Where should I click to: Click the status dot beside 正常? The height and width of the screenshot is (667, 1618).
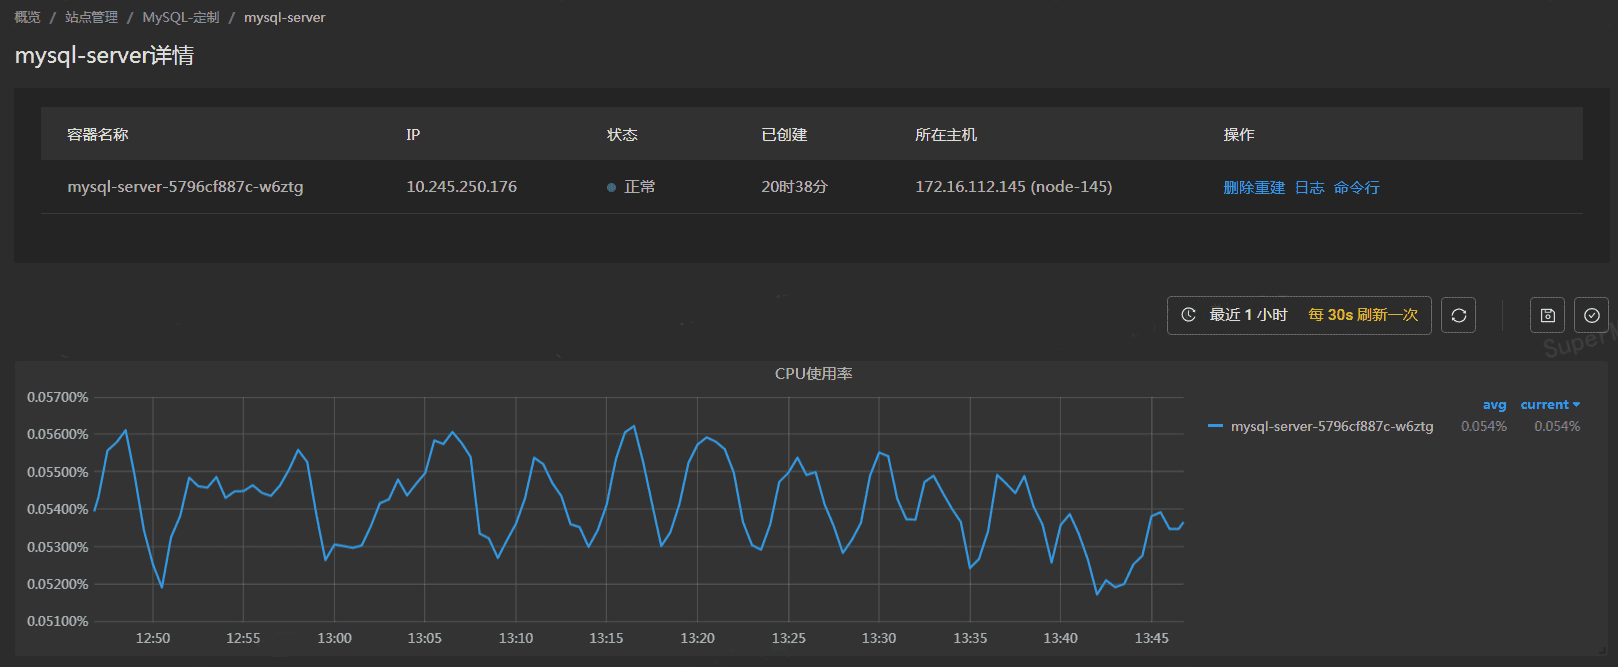point(611,188)
